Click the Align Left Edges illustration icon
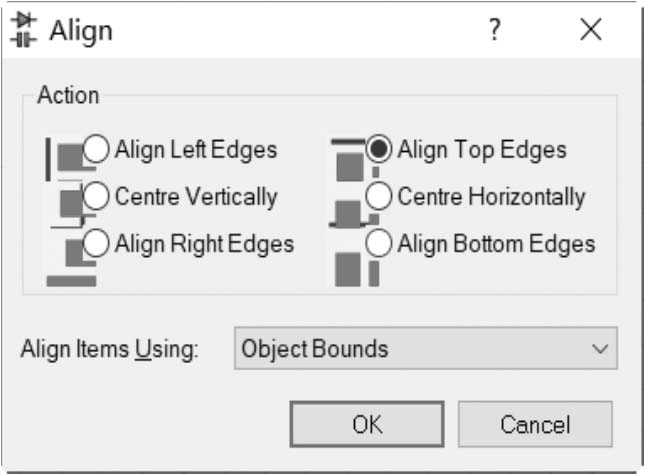 click(64, 157)
